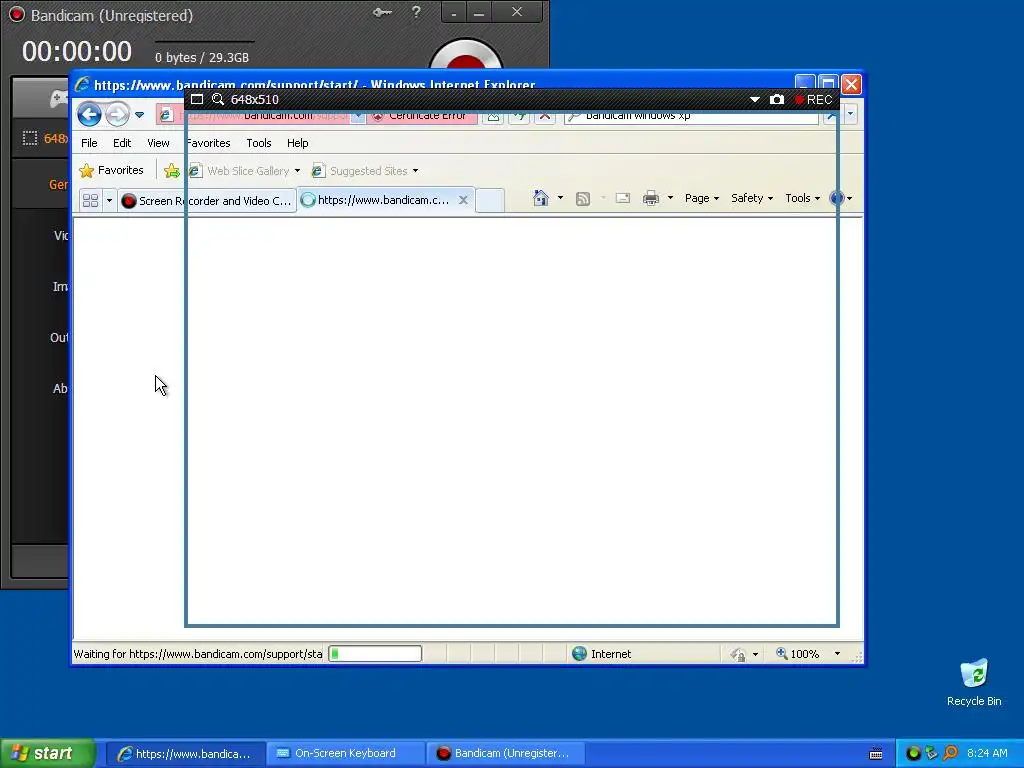Viewport: 1024px width, 768px height.
Task: Click keyboard icon beside system tray
Action: pyautogui.click(x=876, y=754)
